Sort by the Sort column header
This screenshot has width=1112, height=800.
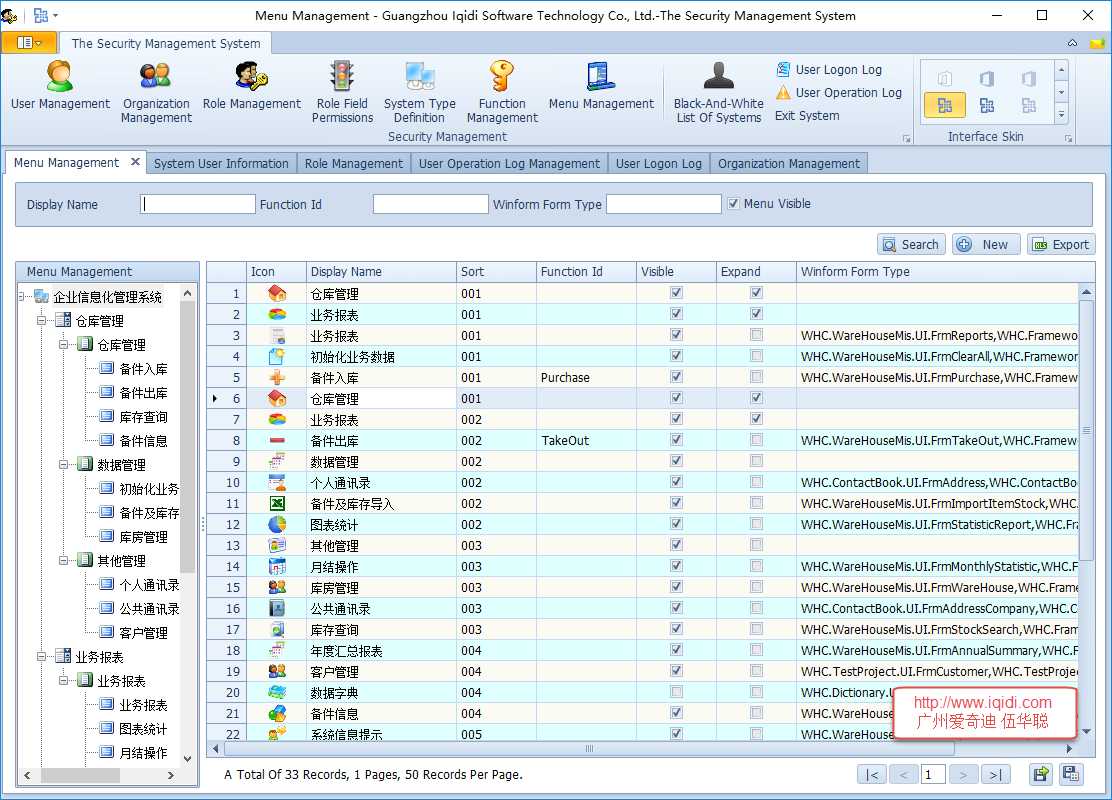pyautogui.click(x=496, y=272)
